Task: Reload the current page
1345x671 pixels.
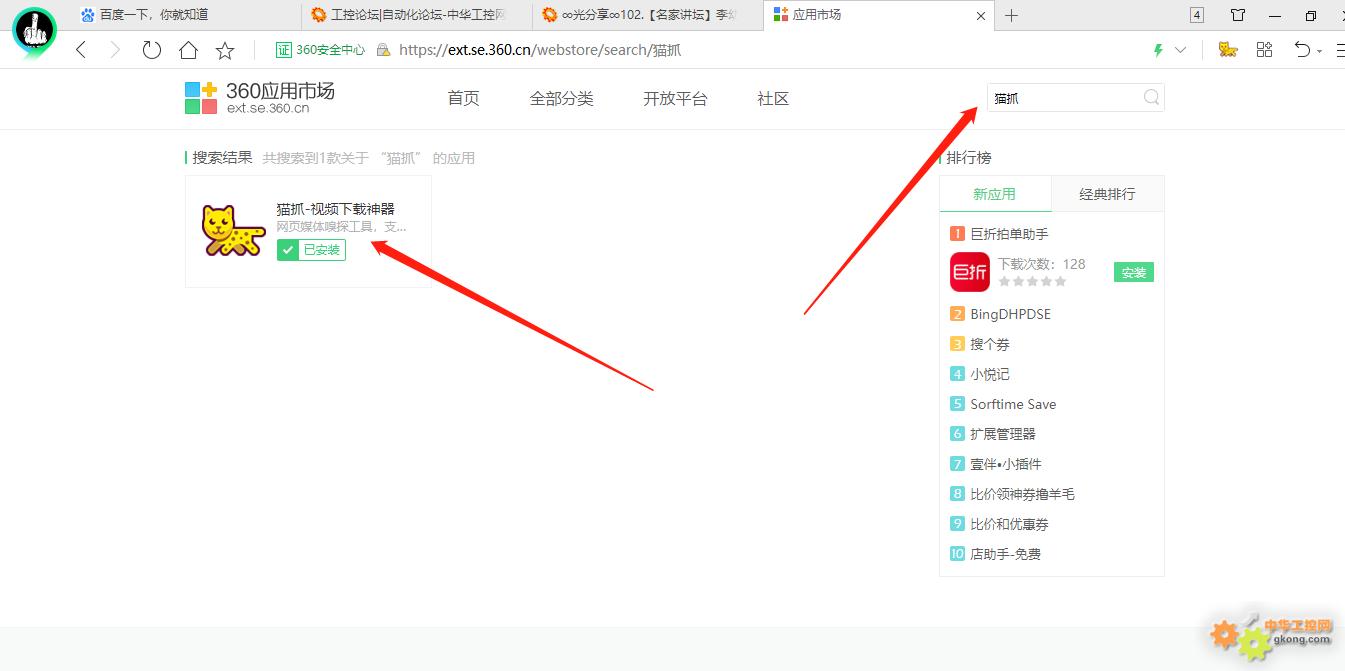Action: [152, 50]
